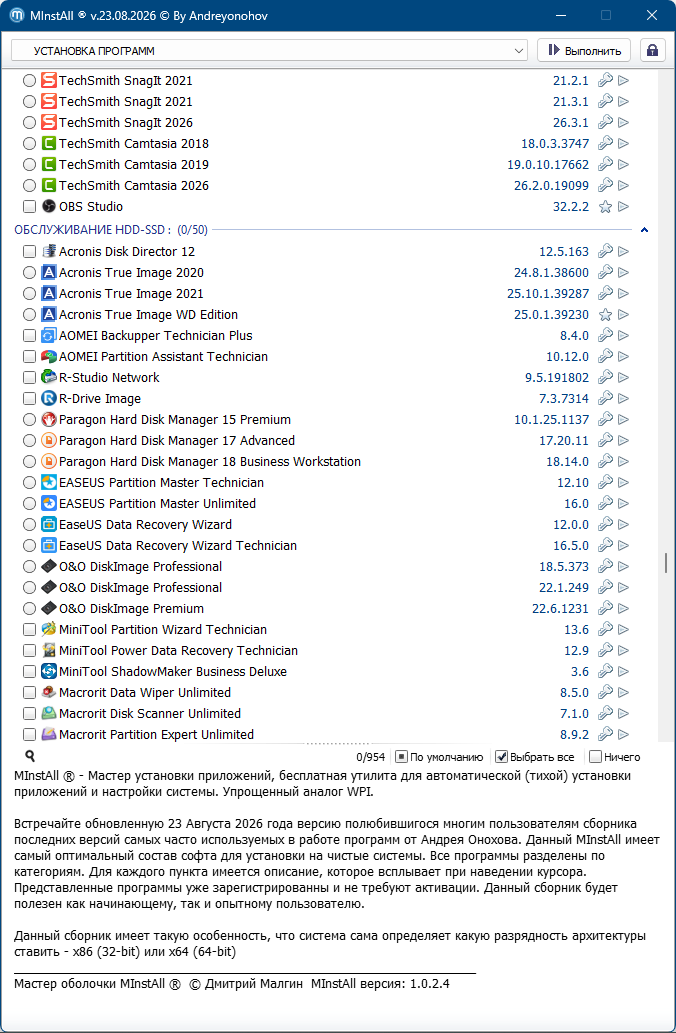Click the Acronis Disk Director 12 icon
Screen dimensions: 676x1033
(49, 251)
